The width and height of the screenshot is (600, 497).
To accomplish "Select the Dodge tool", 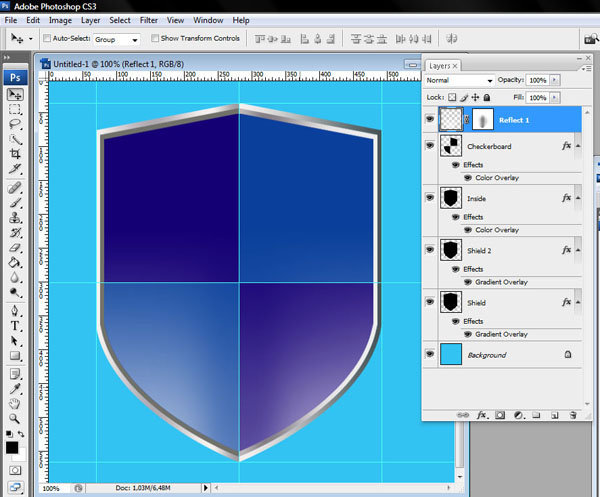I will click(15, 293).
